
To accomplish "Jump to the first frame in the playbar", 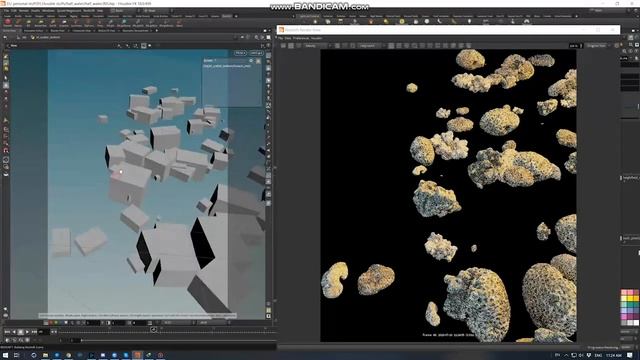I will tap(7, 332).
